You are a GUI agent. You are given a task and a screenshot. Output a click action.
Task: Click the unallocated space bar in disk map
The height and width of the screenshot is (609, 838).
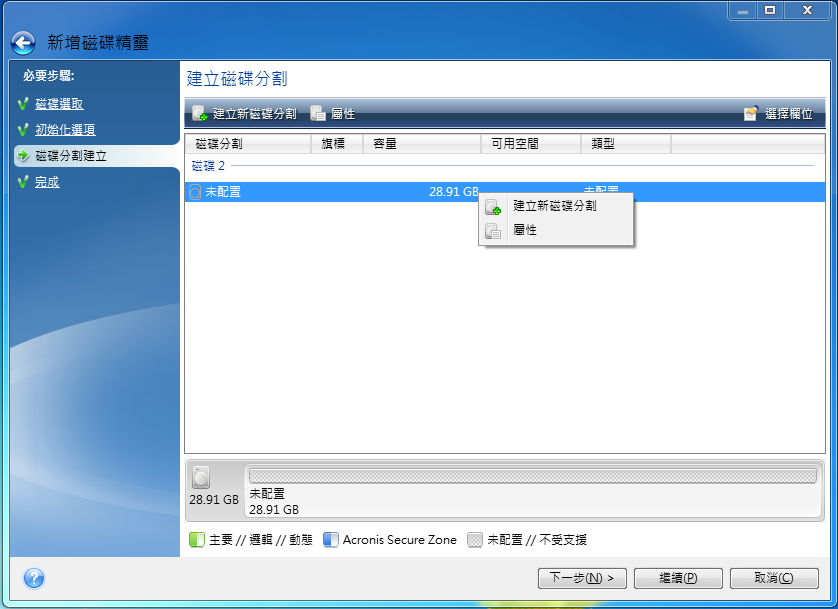click(533, 475)
